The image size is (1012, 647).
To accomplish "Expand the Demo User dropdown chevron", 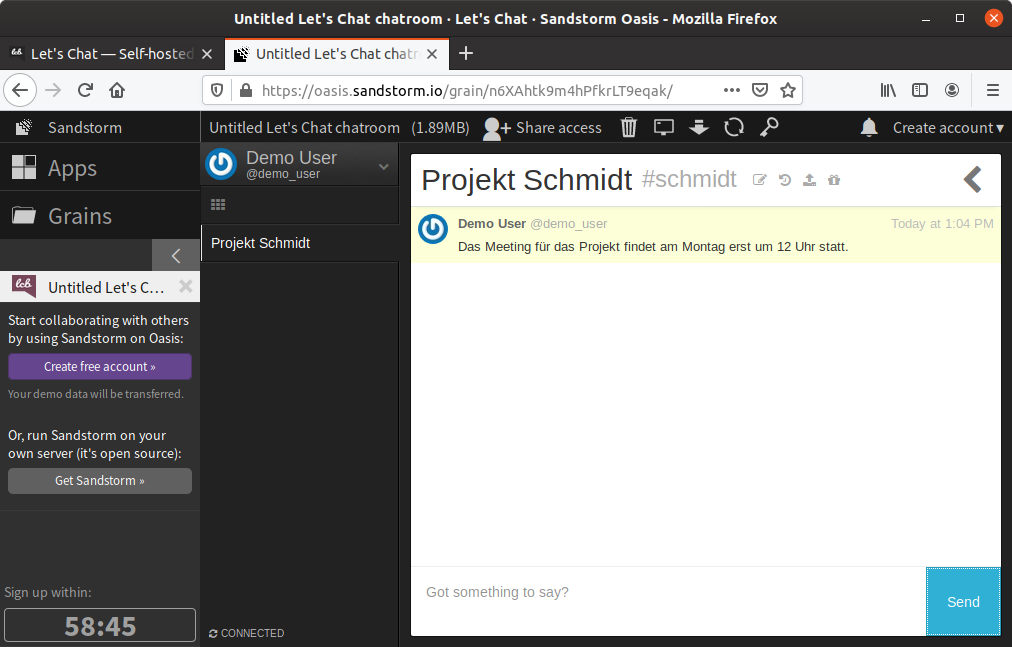I will tap(383, 167).
